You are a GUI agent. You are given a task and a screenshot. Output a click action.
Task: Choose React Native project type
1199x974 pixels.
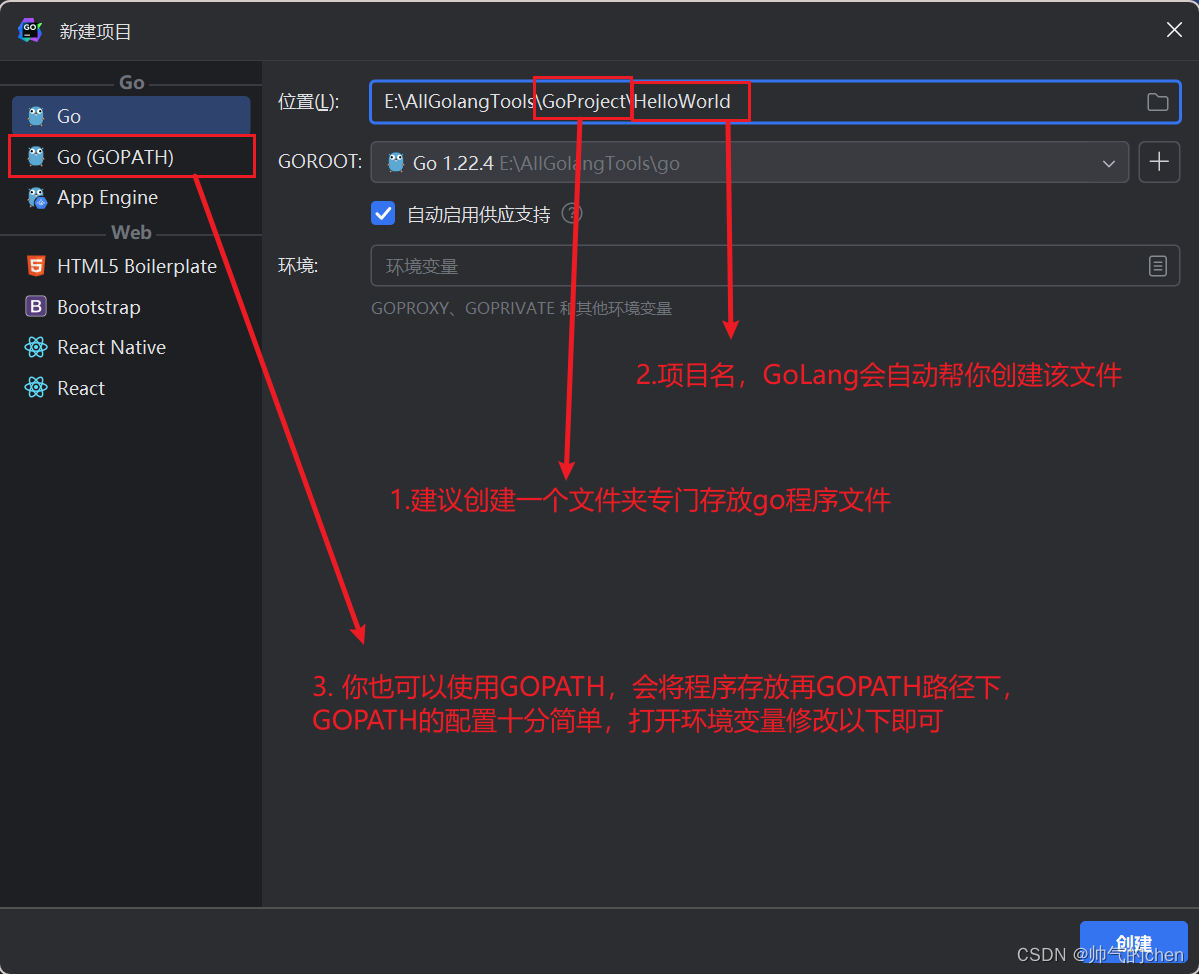coord(131,347)
